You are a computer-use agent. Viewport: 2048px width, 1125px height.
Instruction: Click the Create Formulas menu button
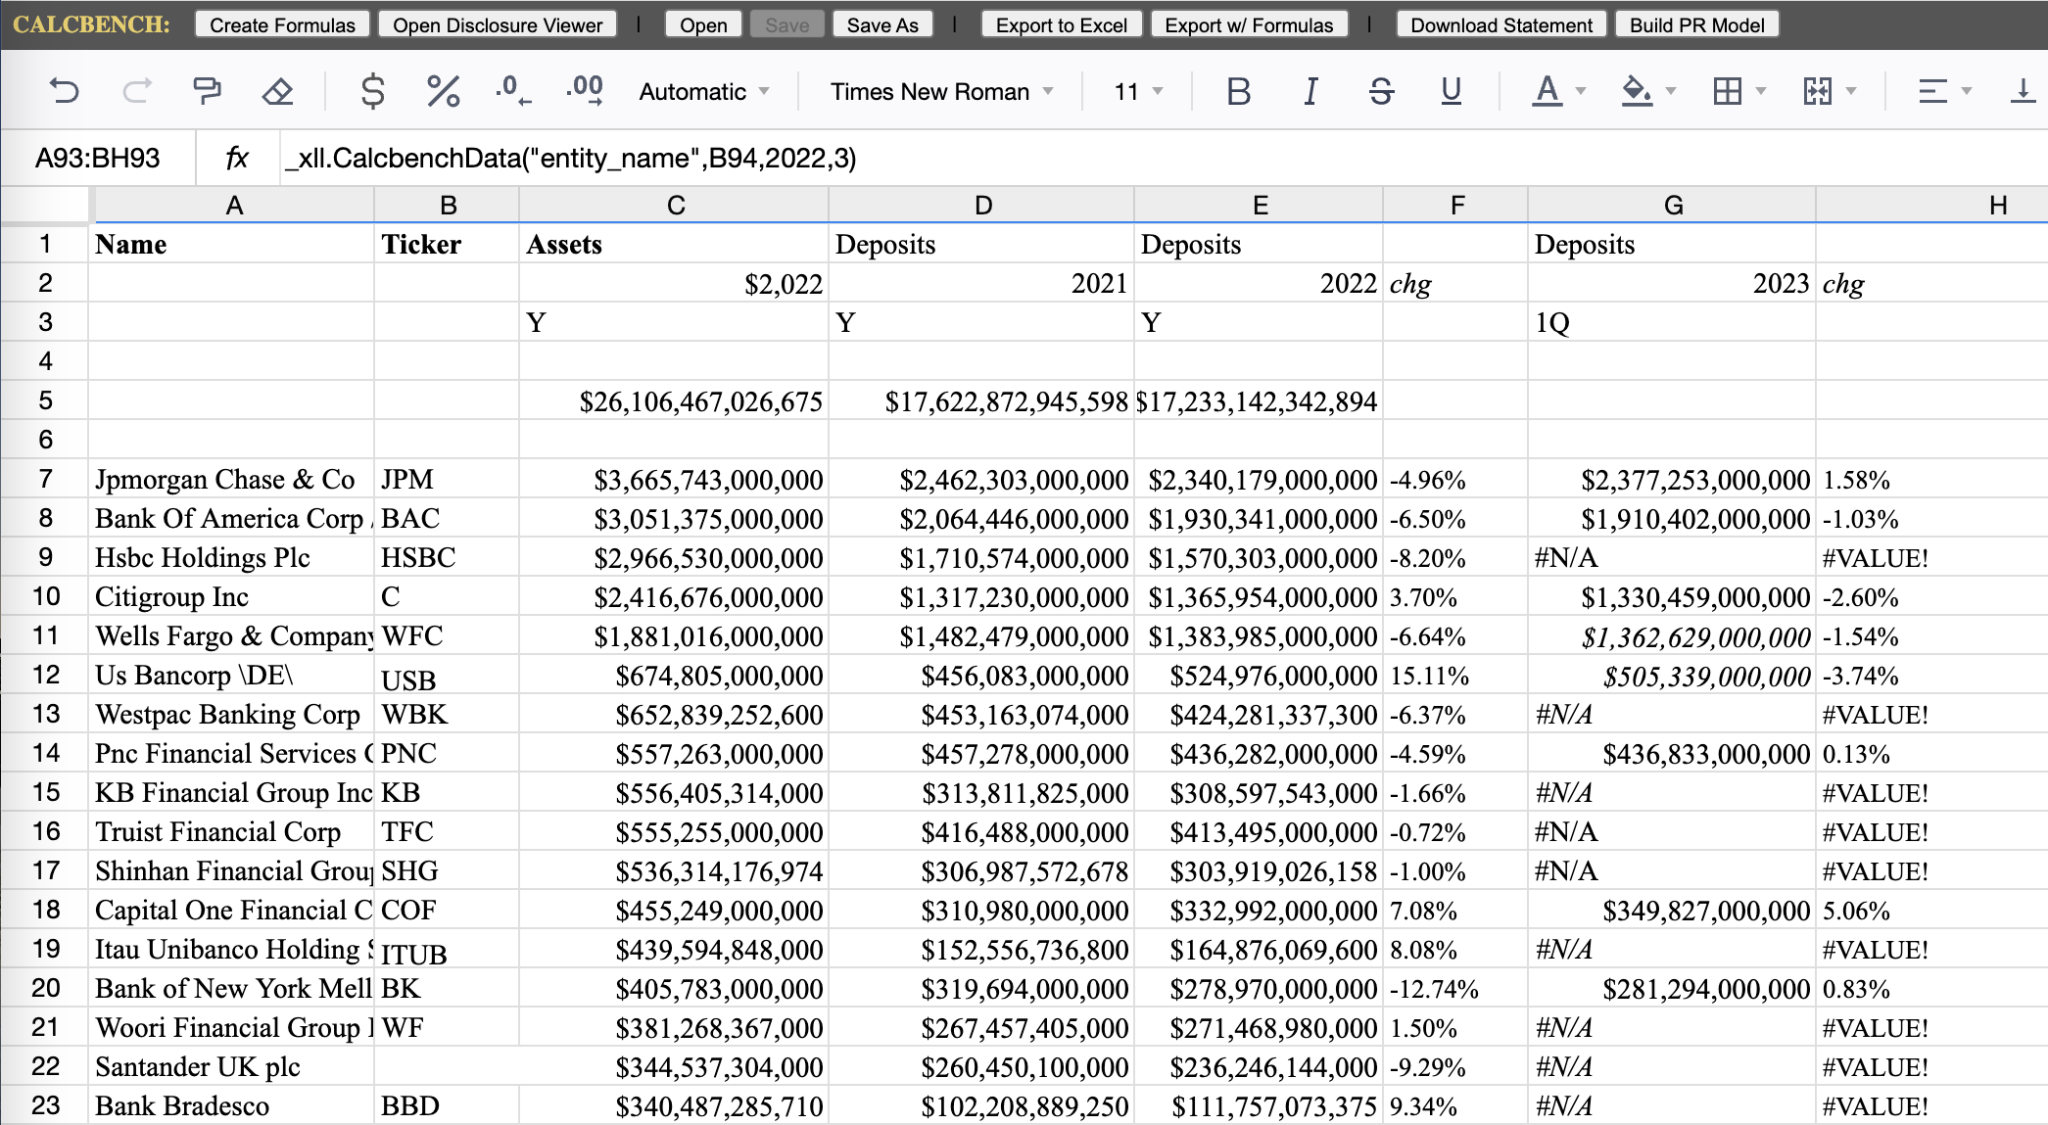tap(282, 25)
